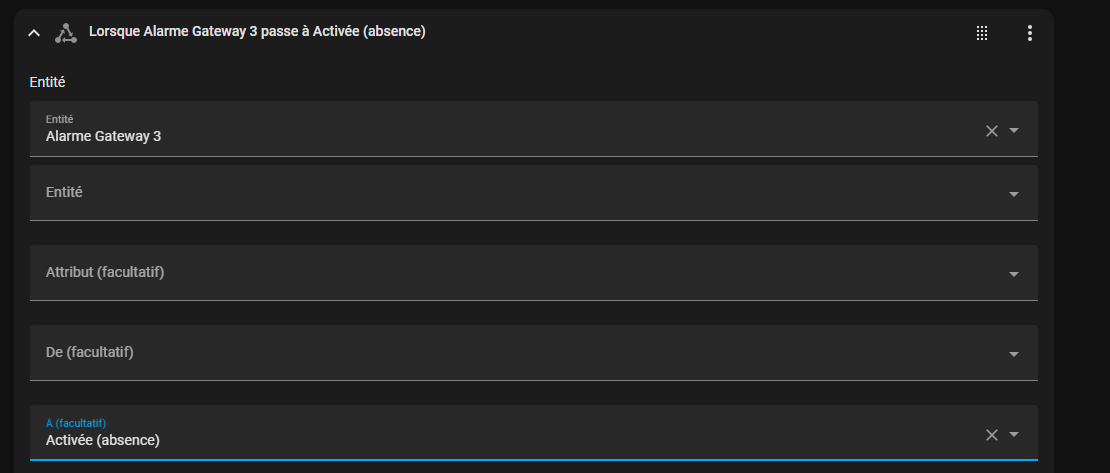Clear the Activée (absence) value
Image resolution: width=1110 pixels, height=473 pixels.
pos(992,435)
